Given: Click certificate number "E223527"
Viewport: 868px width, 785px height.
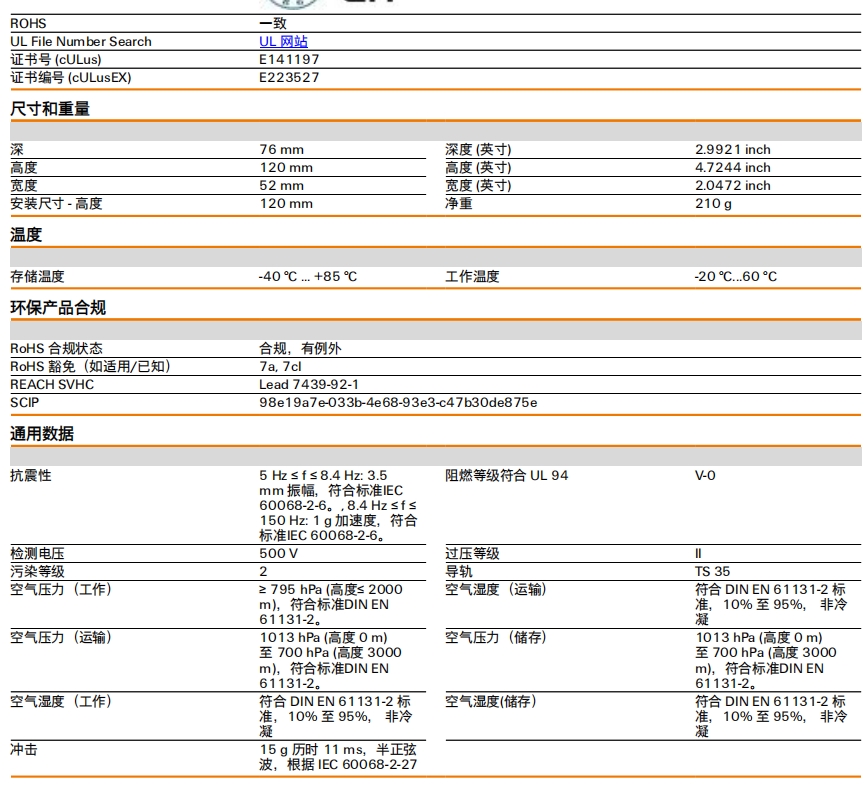Looking at the screenshot, I should tap(289, 78).
